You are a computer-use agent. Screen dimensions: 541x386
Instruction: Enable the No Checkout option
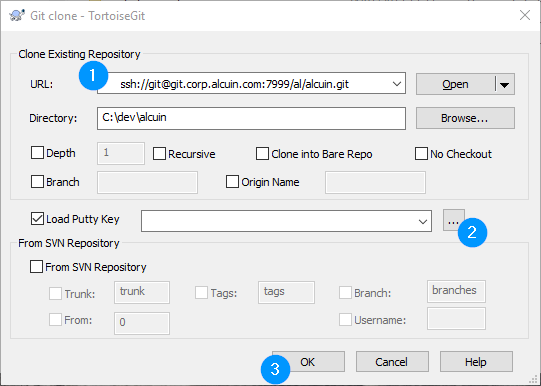coord(421,154)
